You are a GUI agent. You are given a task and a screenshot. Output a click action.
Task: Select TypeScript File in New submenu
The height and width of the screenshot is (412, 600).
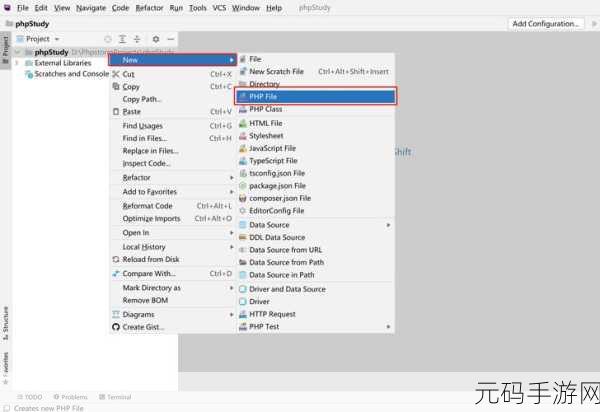[x=316, y=161]
